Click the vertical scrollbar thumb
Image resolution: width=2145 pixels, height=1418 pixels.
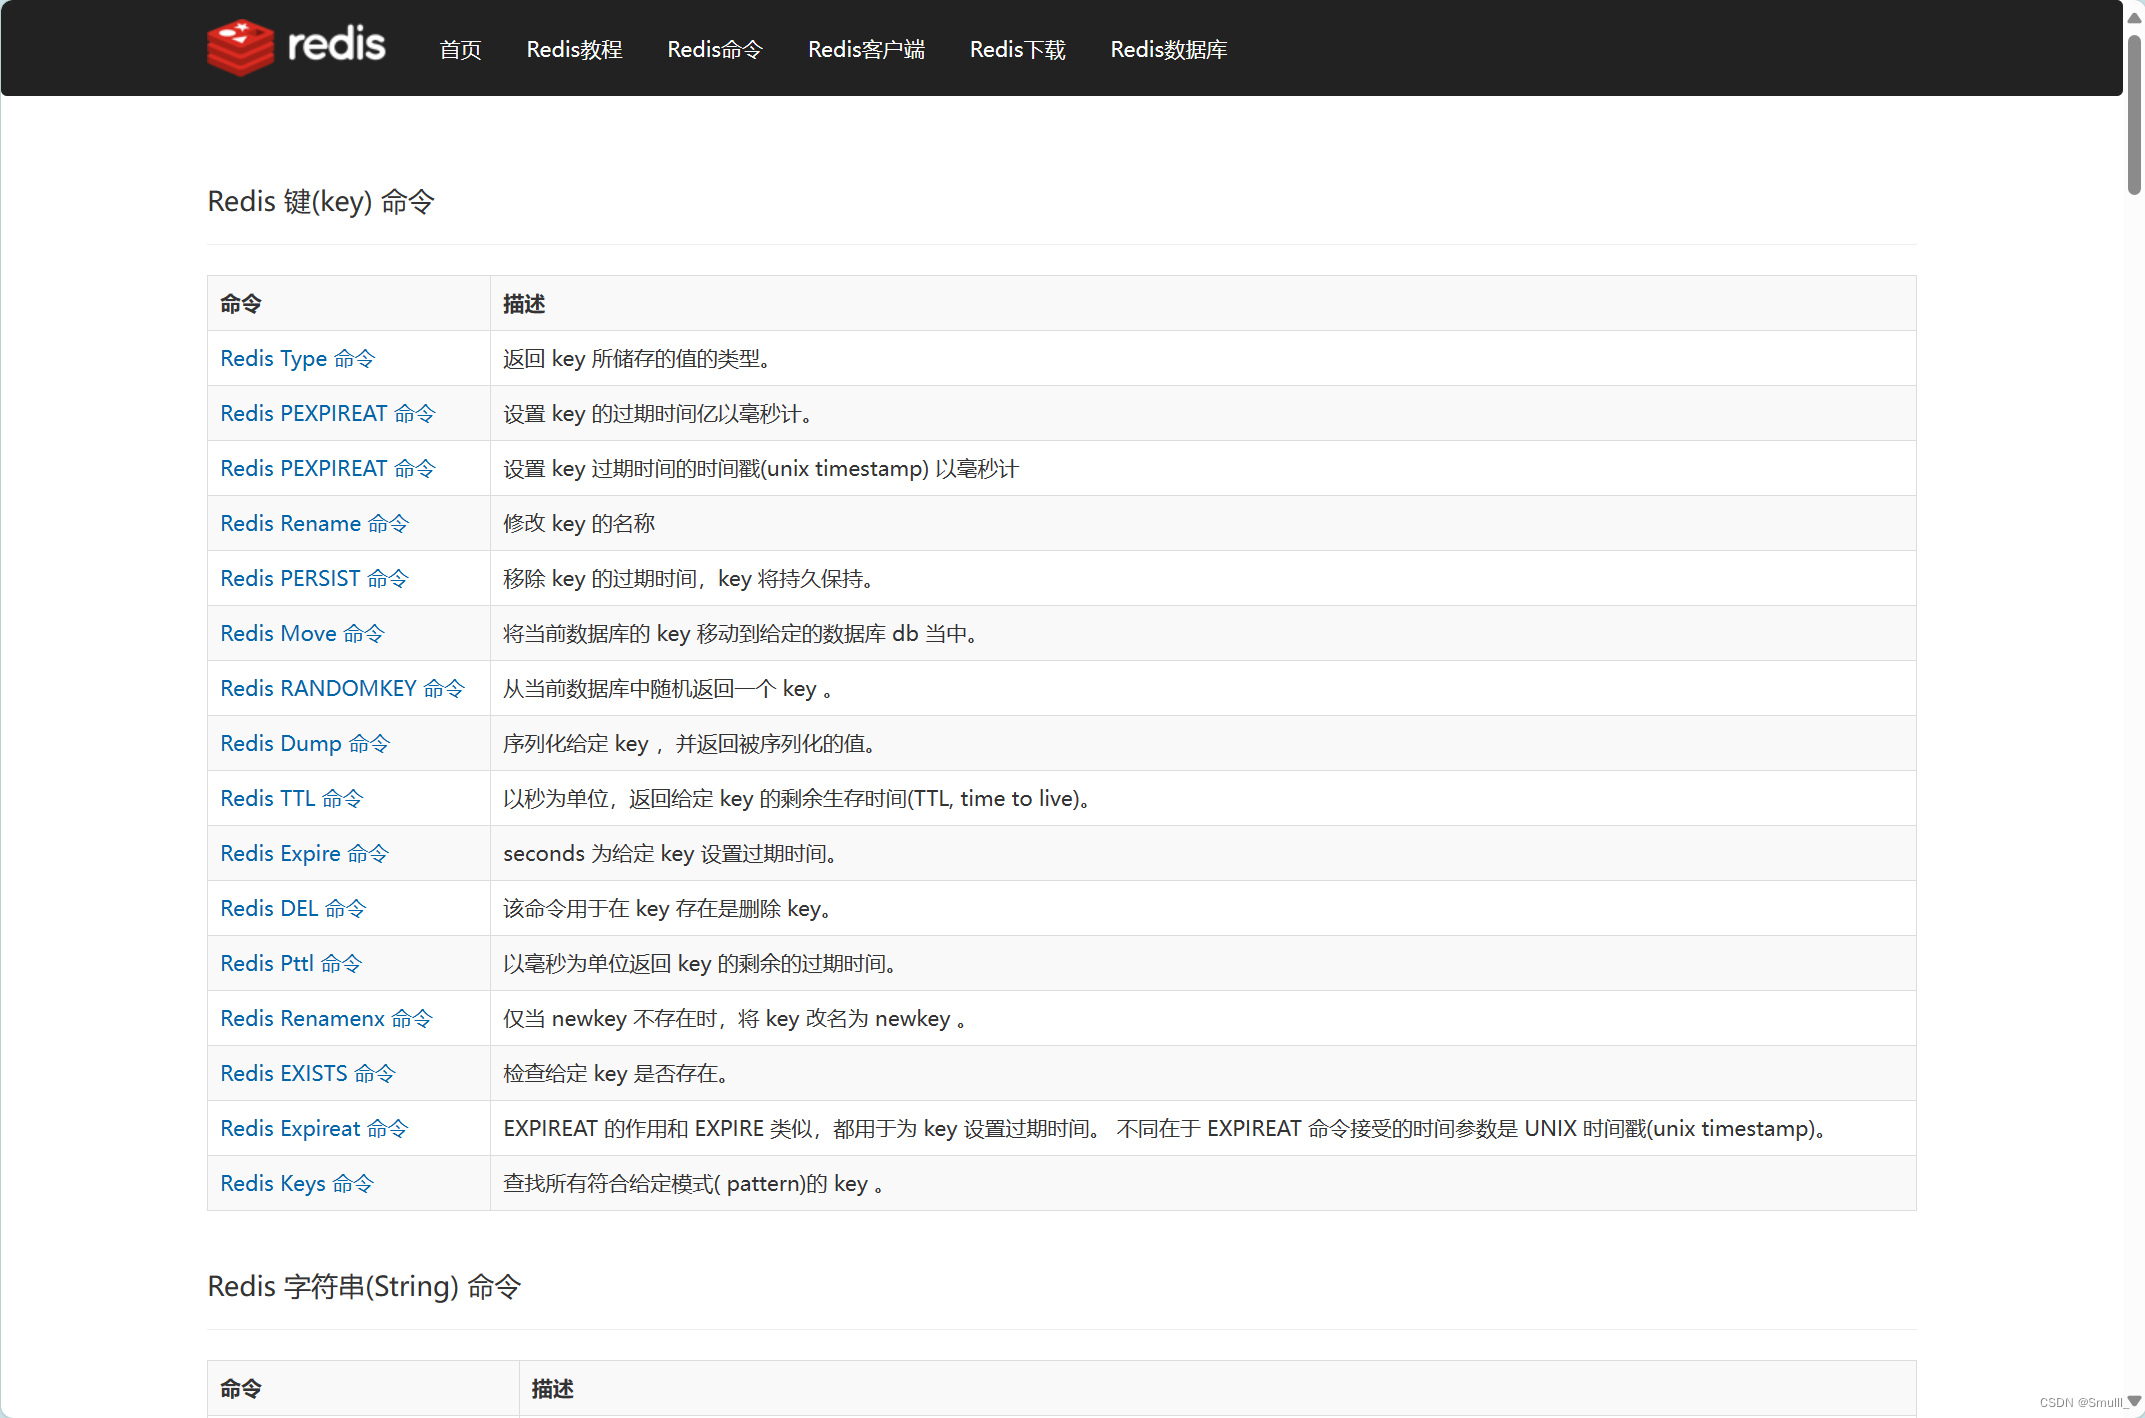pyautogui.click(x=2134, y=115)
